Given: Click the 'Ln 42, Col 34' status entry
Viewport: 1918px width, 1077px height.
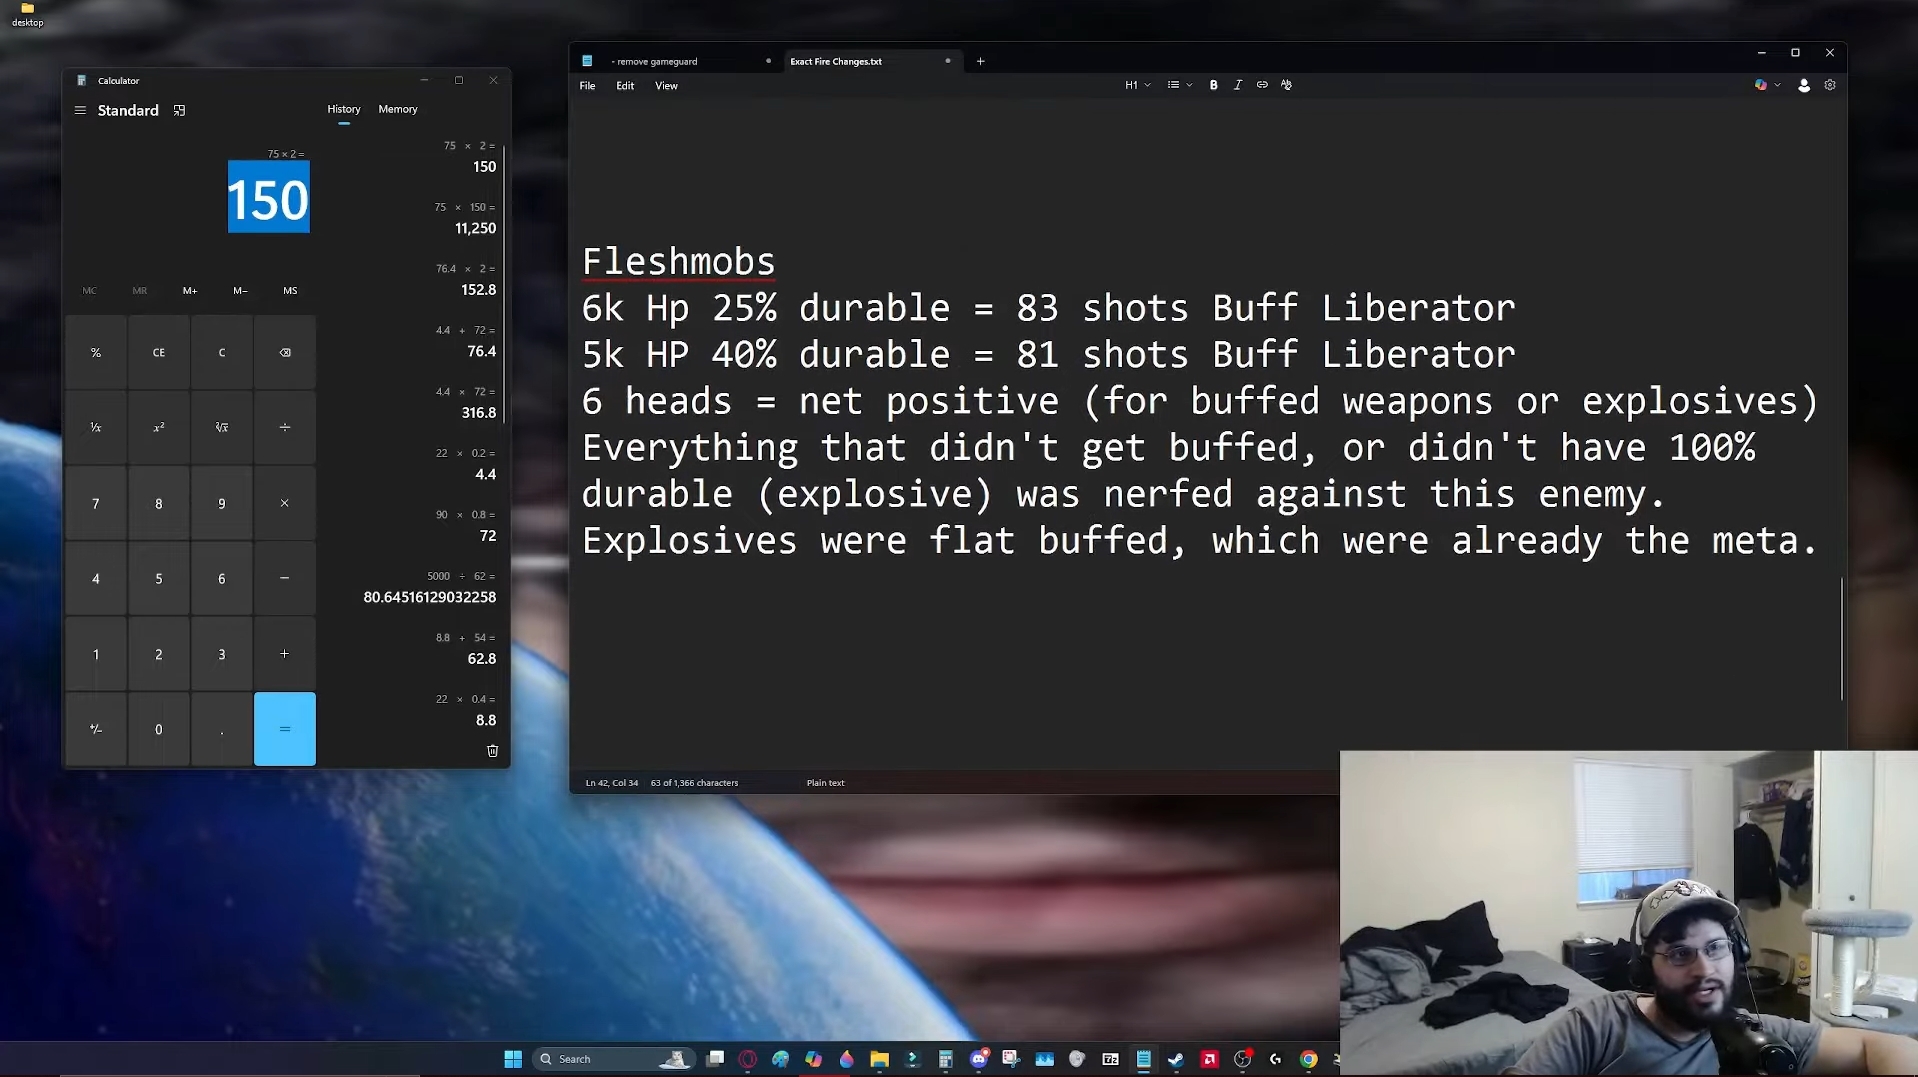Looking at the screenshot, I should (612, 783).
